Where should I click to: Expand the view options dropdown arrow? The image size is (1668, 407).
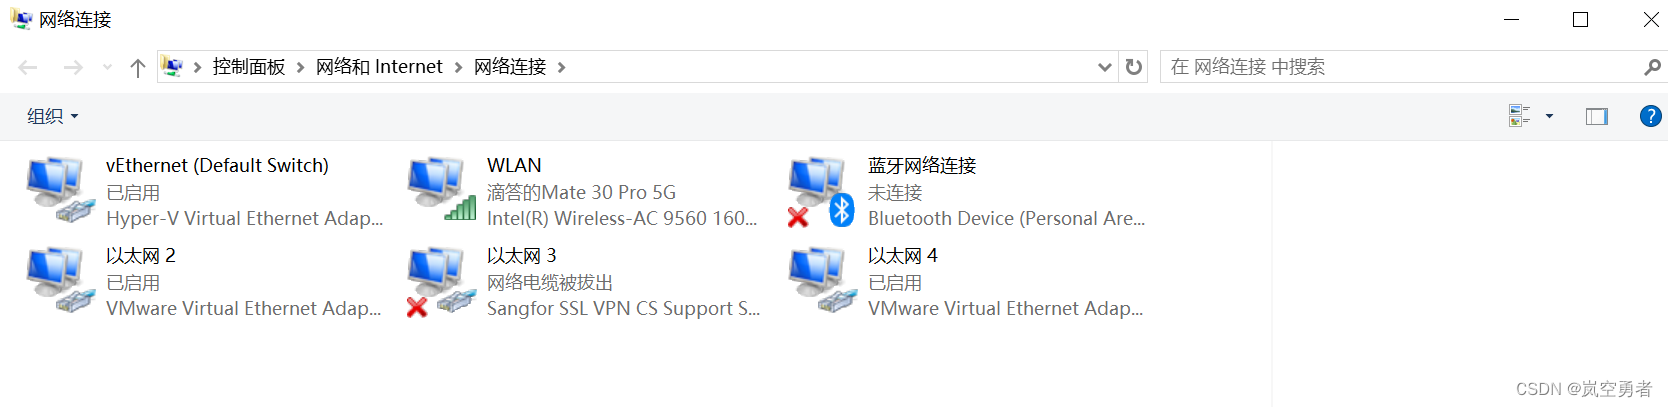pyautogui.click(x=1549, y=116)
